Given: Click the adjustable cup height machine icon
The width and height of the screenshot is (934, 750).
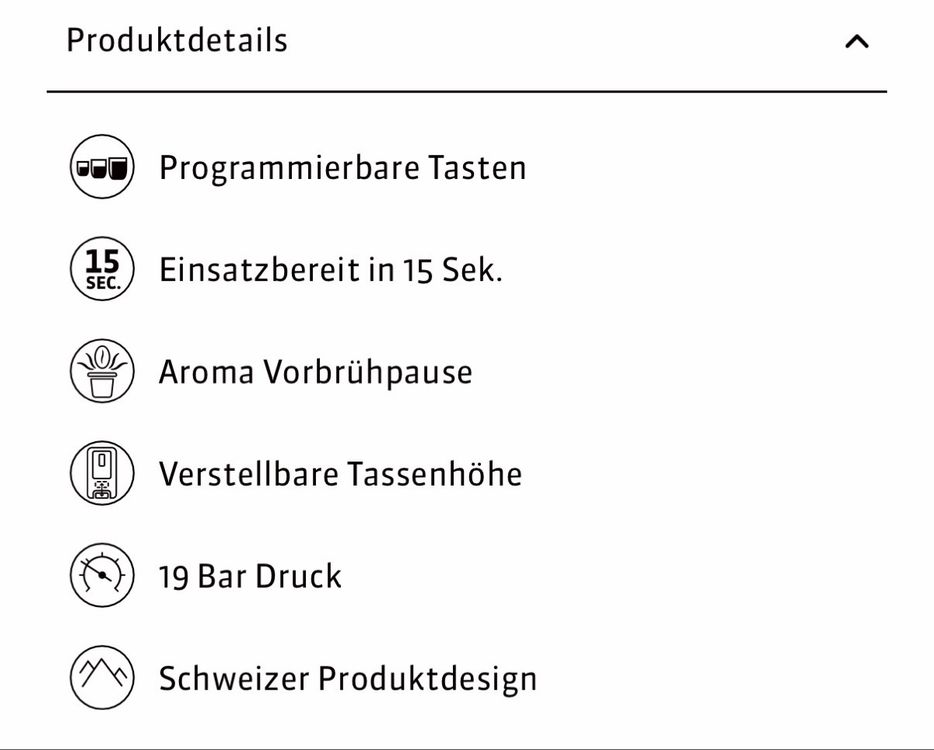Looking at the screenshot, I should pyautogui.click(x=102, y=474).
